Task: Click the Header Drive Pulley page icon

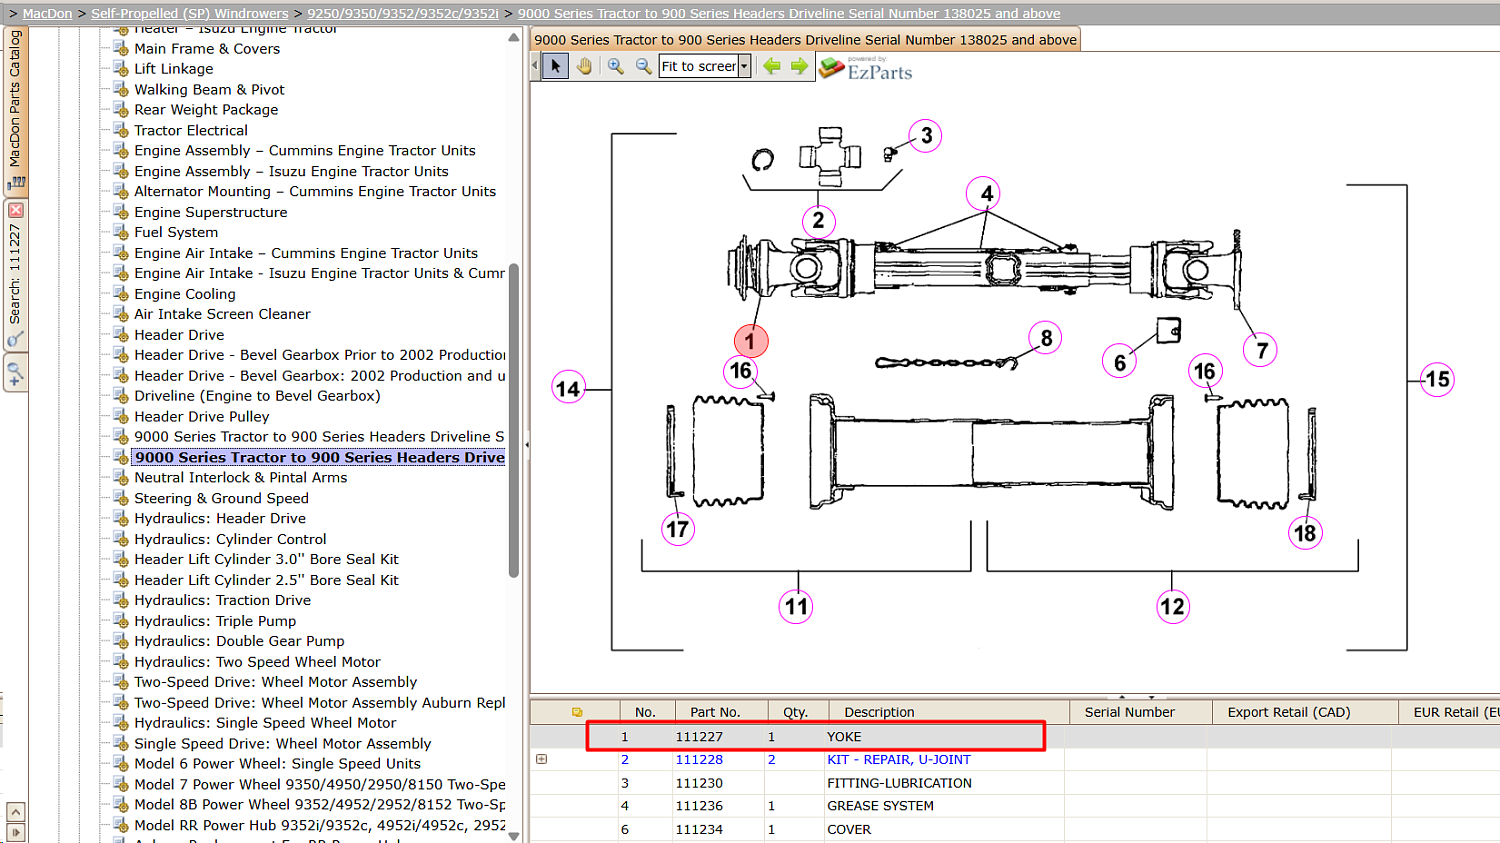Action: pyautogui.click(x=121, y=416)
